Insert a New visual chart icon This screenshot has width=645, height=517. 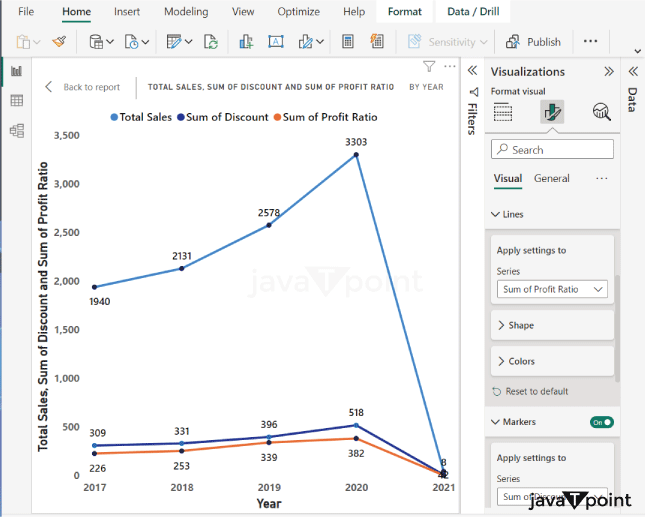pyautogui.click(x=246, y=42)
